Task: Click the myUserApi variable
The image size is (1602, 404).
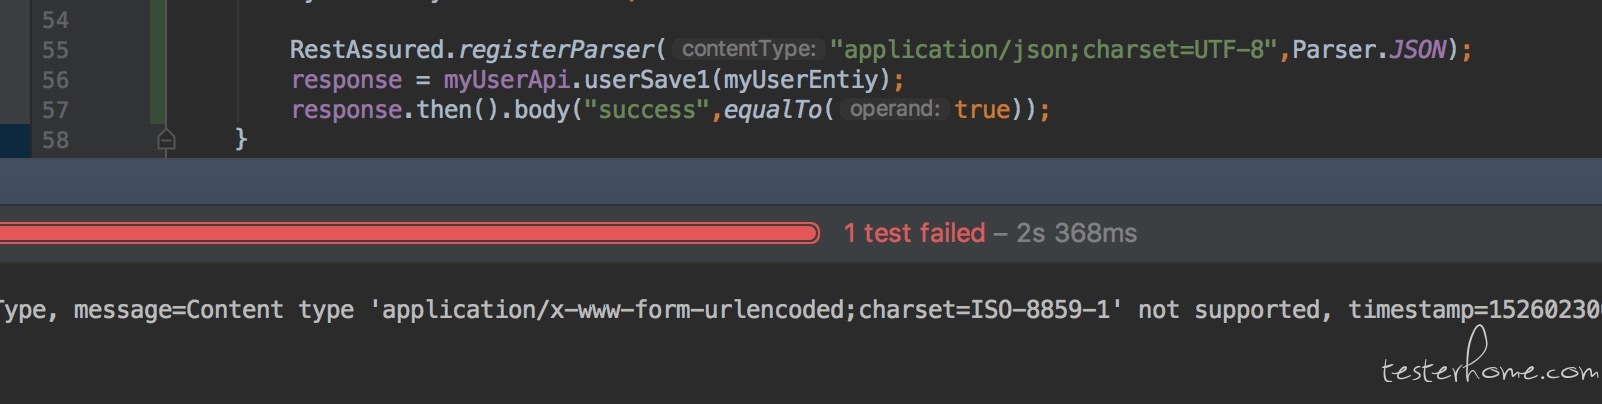Action: [507, 79]
